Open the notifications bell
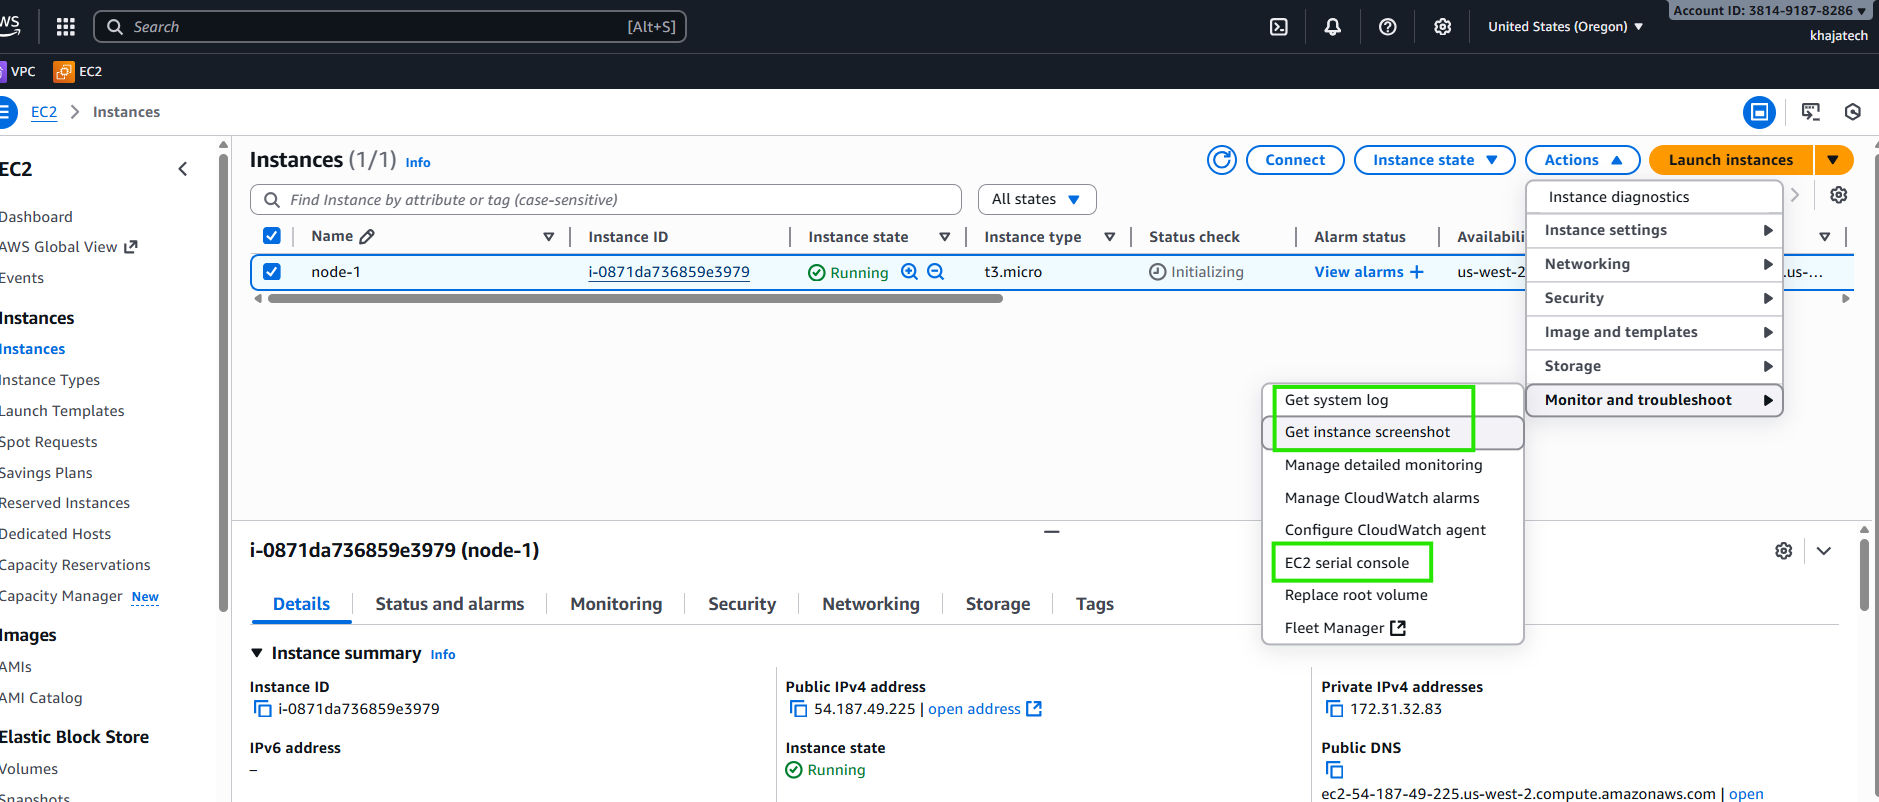The height and width of the screenshot is (802, 1879). pos(1333,27)
